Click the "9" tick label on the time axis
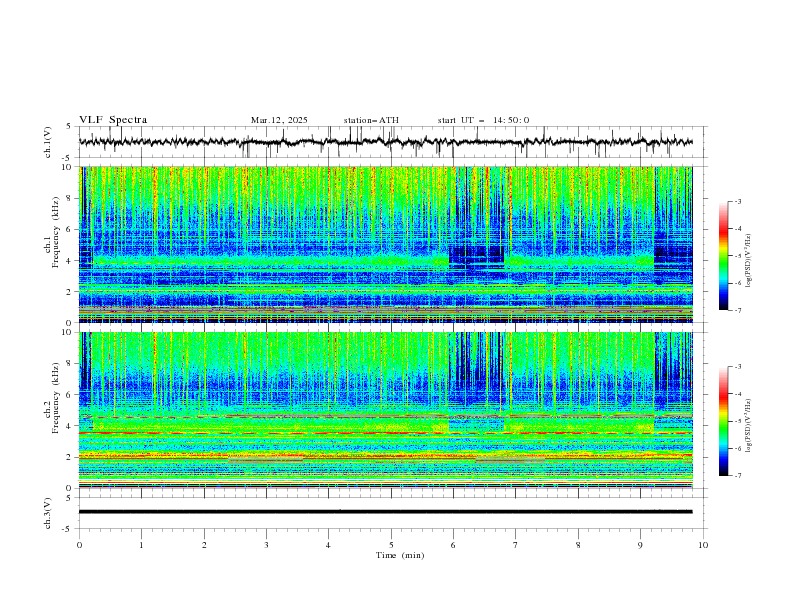 click(x=640, y=545)
